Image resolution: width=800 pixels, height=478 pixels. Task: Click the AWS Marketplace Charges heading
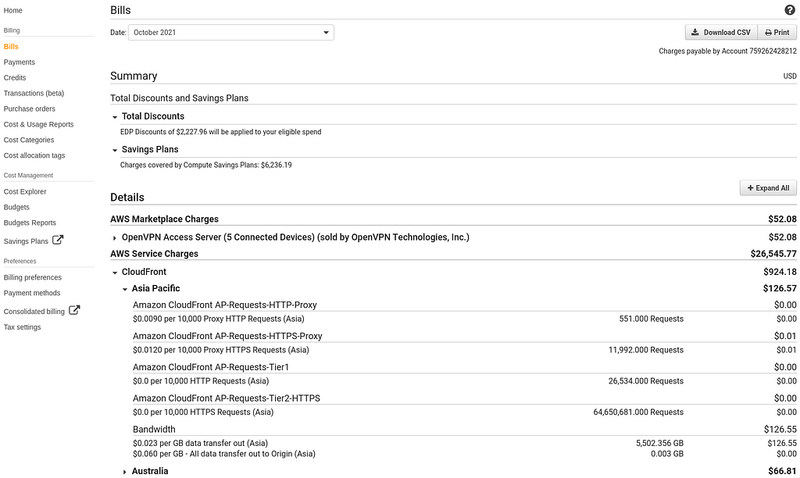point(164,219)
